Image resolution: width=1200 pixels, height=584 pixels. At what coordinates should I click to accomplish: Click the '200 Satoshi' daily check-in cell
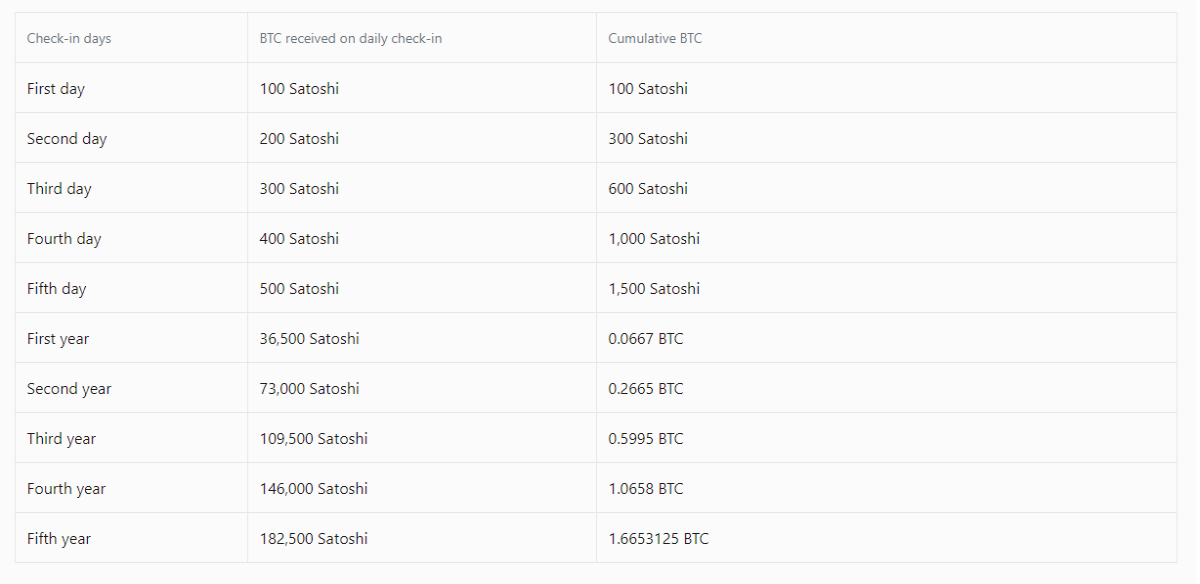299,138
